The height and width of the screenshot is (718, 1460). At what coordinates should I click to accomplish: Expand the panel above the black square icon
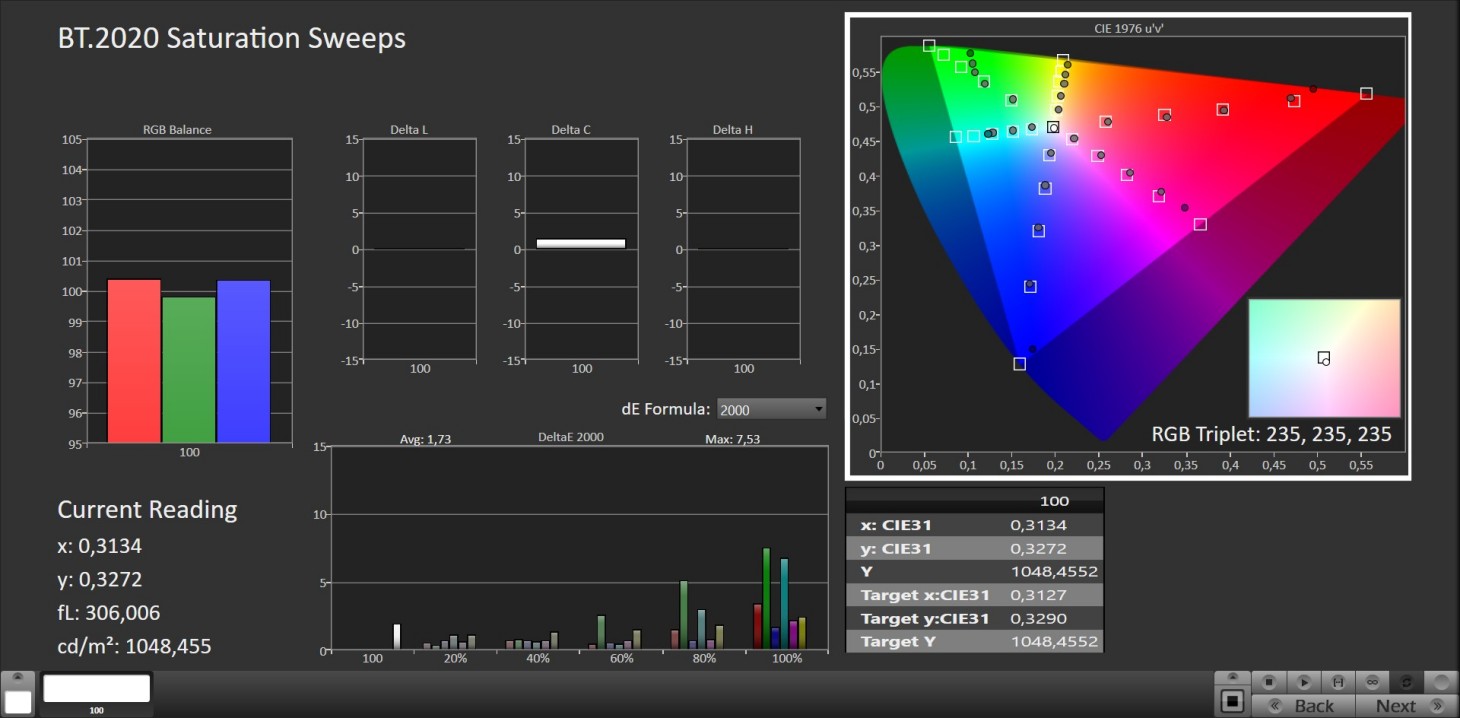pos(1233,678)
